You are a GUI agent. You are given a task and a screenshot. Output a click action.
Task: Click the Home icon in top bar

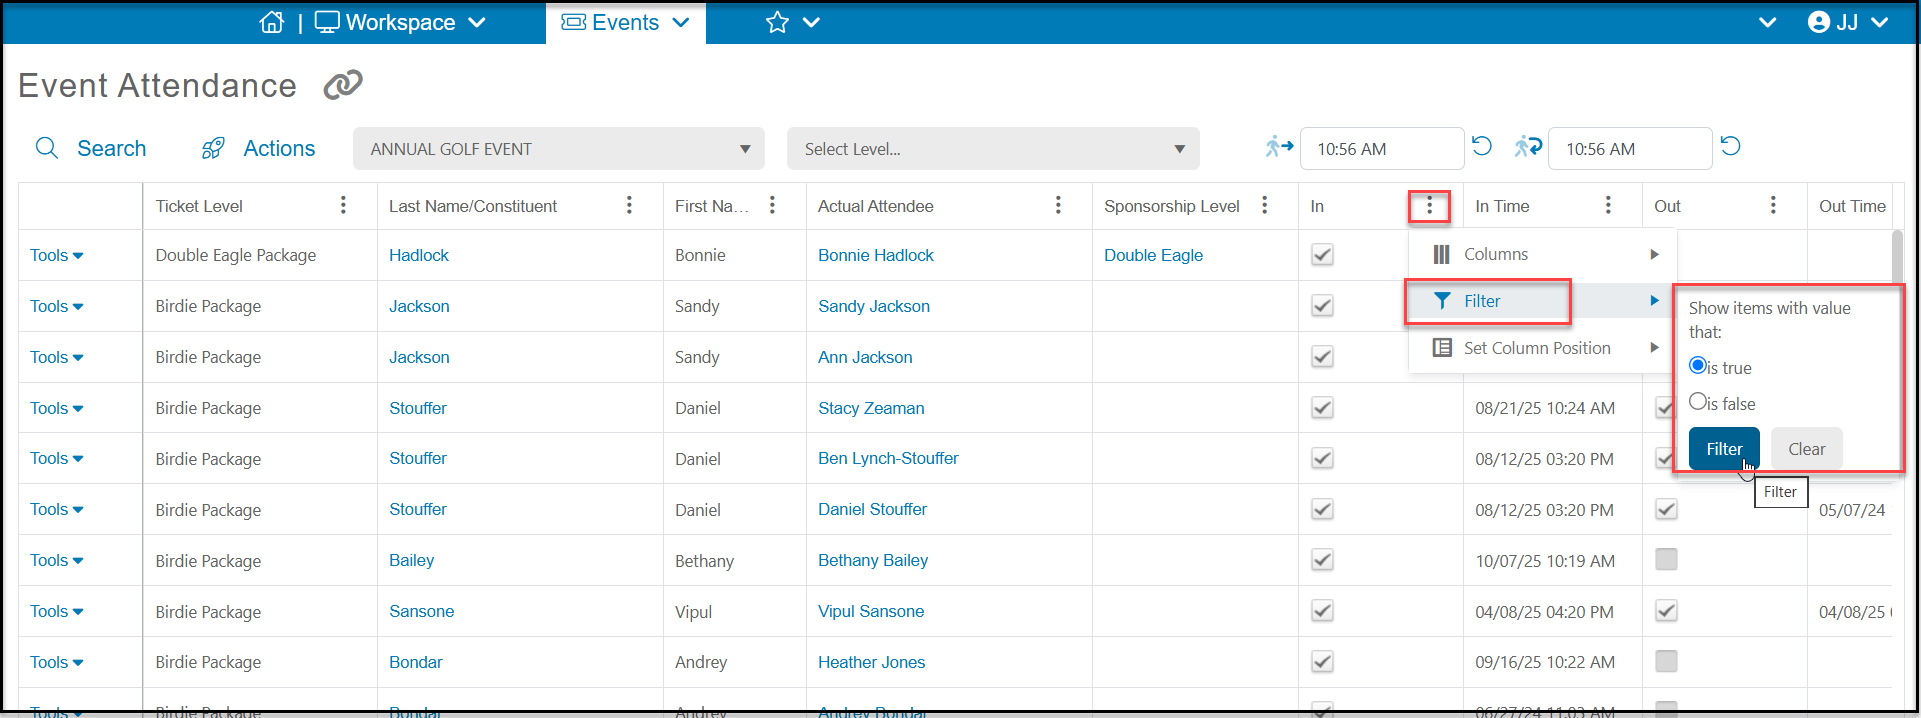272,22
